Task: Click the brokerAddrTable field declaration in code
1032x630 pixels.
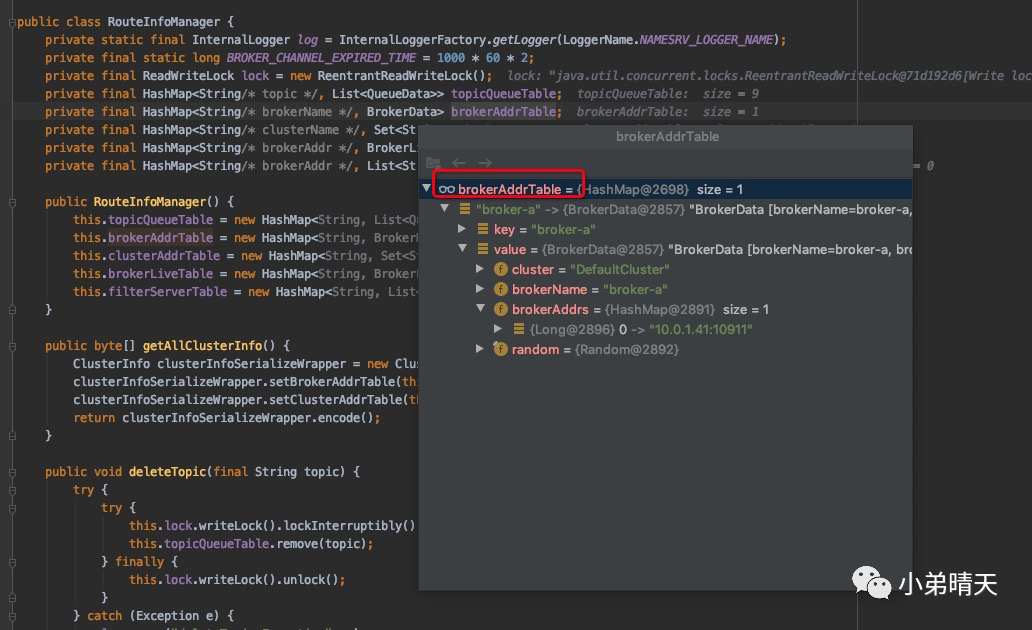Action: (x=503, y=112)
